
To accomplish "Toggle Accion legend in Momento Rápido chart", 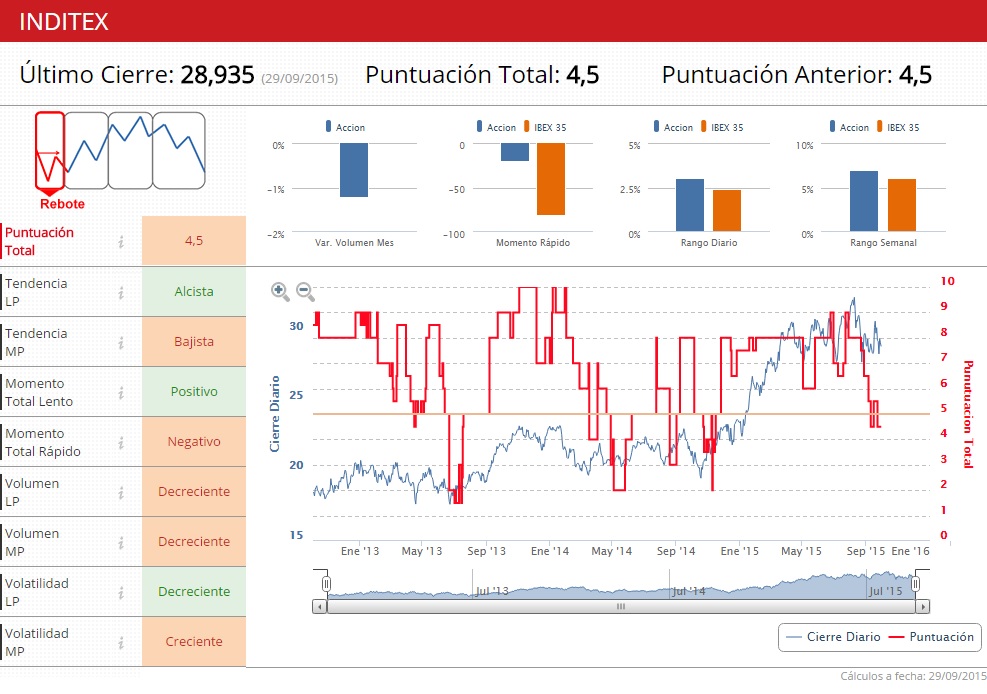I will tap(496, 127).
